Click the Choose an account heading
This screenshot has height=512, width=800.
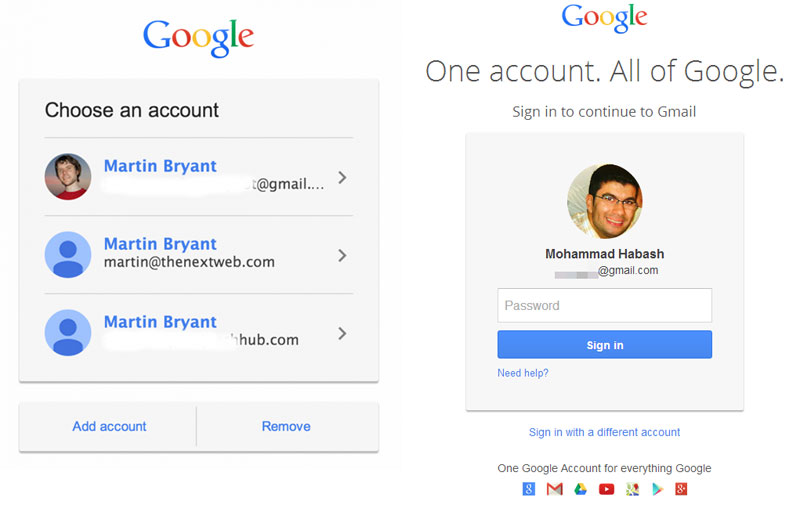pos(132,110)
